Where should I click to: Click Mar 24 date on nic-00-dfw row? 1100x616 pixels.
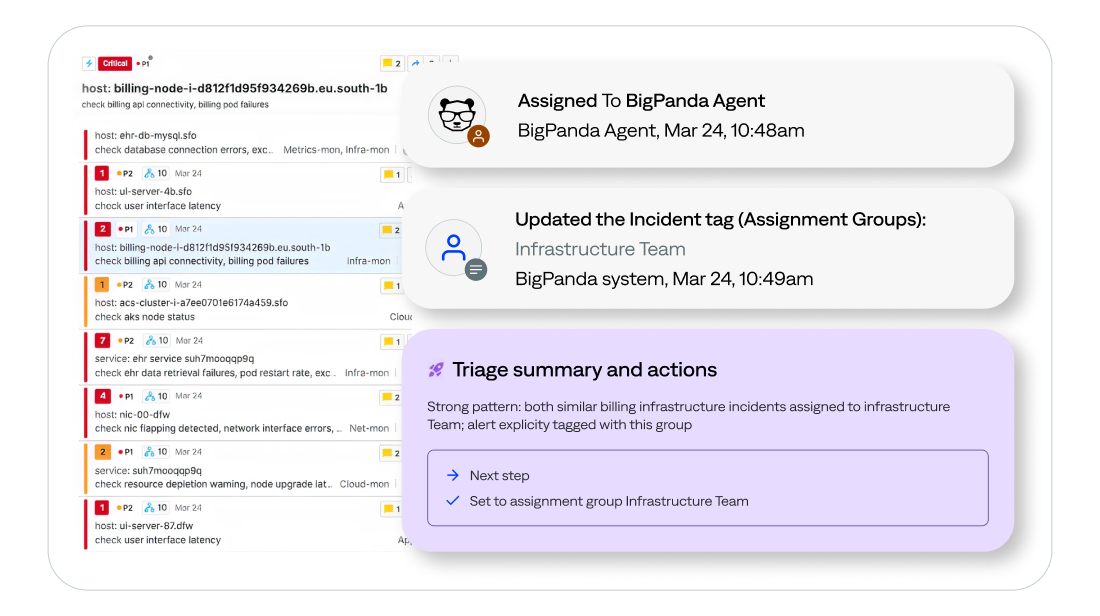coord(189,396)
